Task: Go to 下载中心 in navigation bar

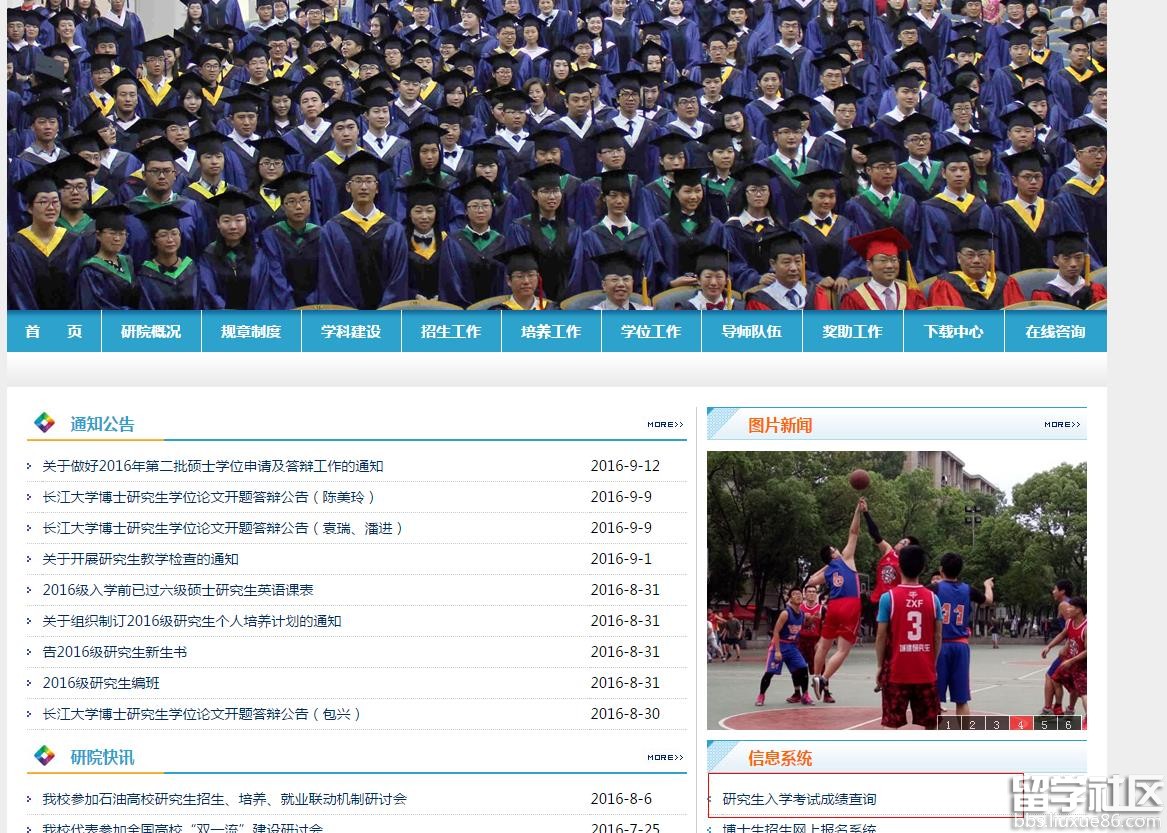Action: tap(953, 332)
